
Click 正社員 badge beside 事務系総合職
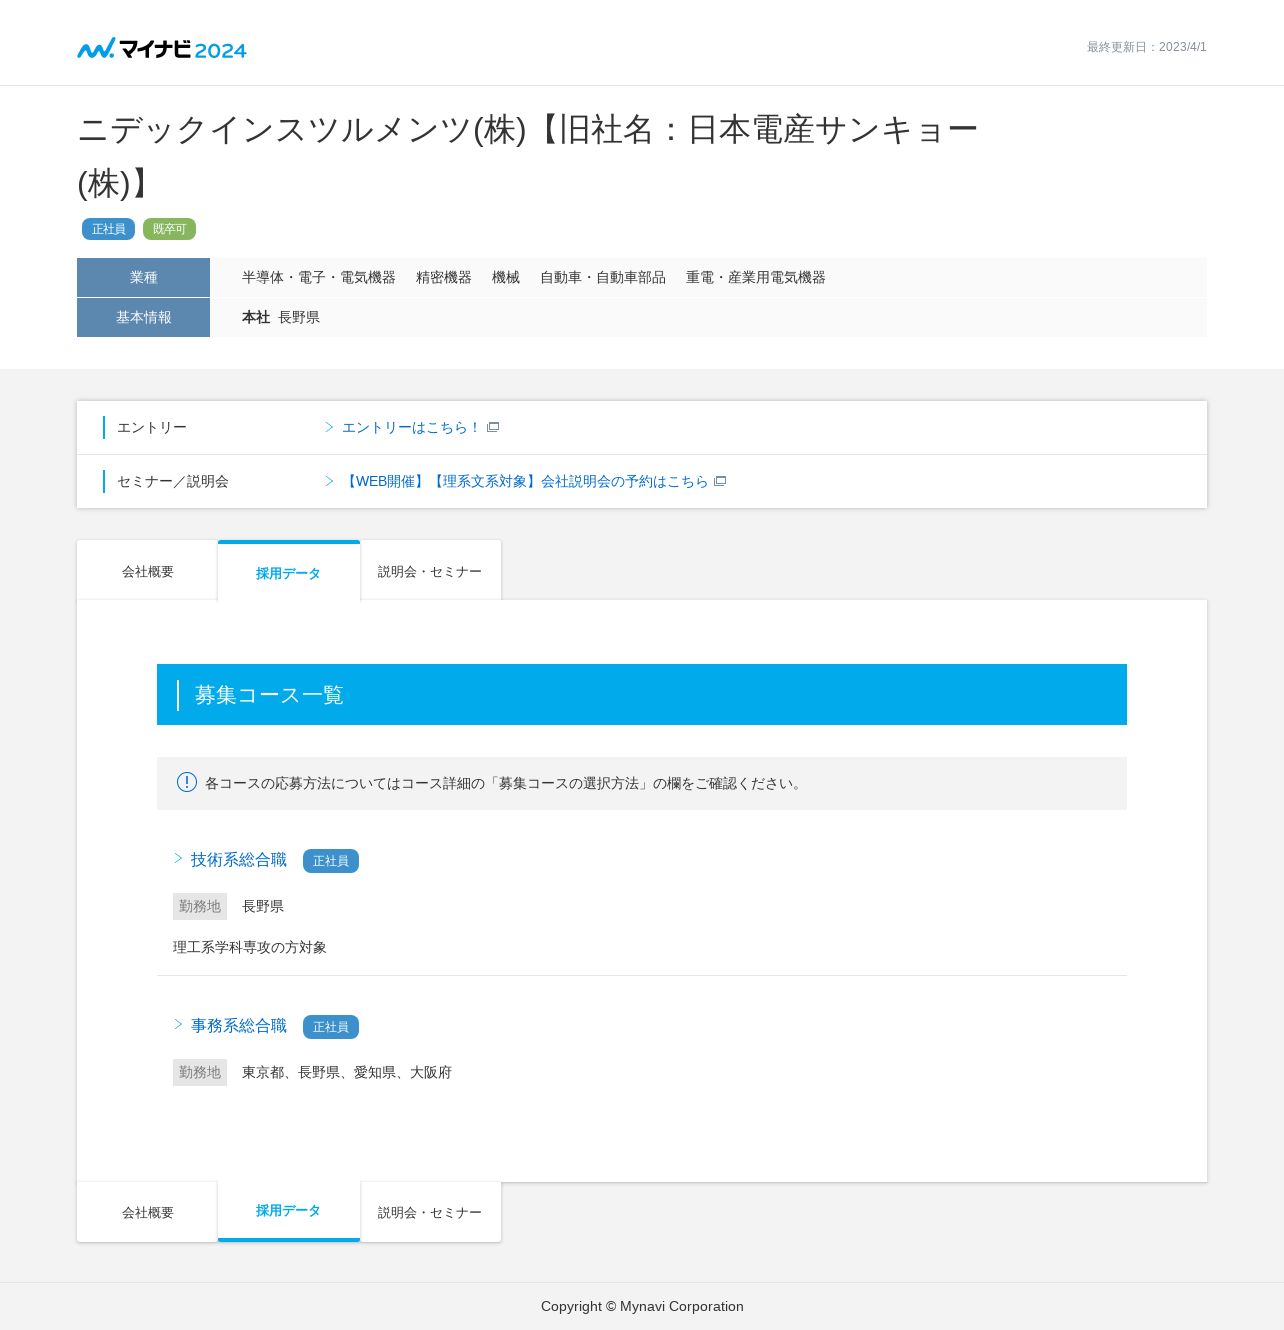pos(331,1027)
